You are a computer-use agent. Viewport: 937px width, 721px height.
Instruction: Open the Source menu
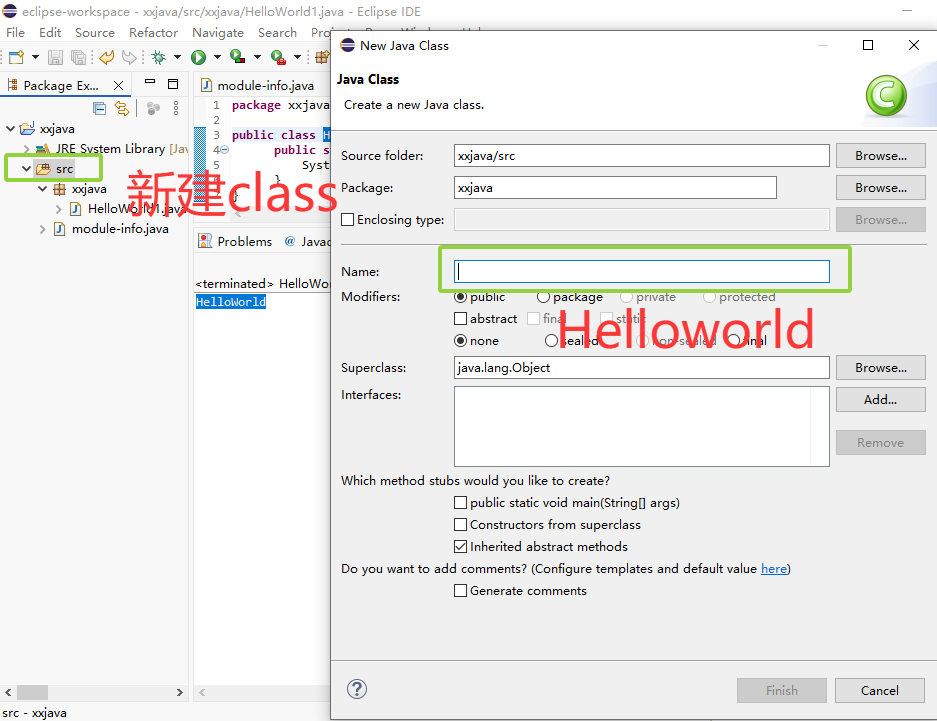pyautogui.click(x=94, y=32)
